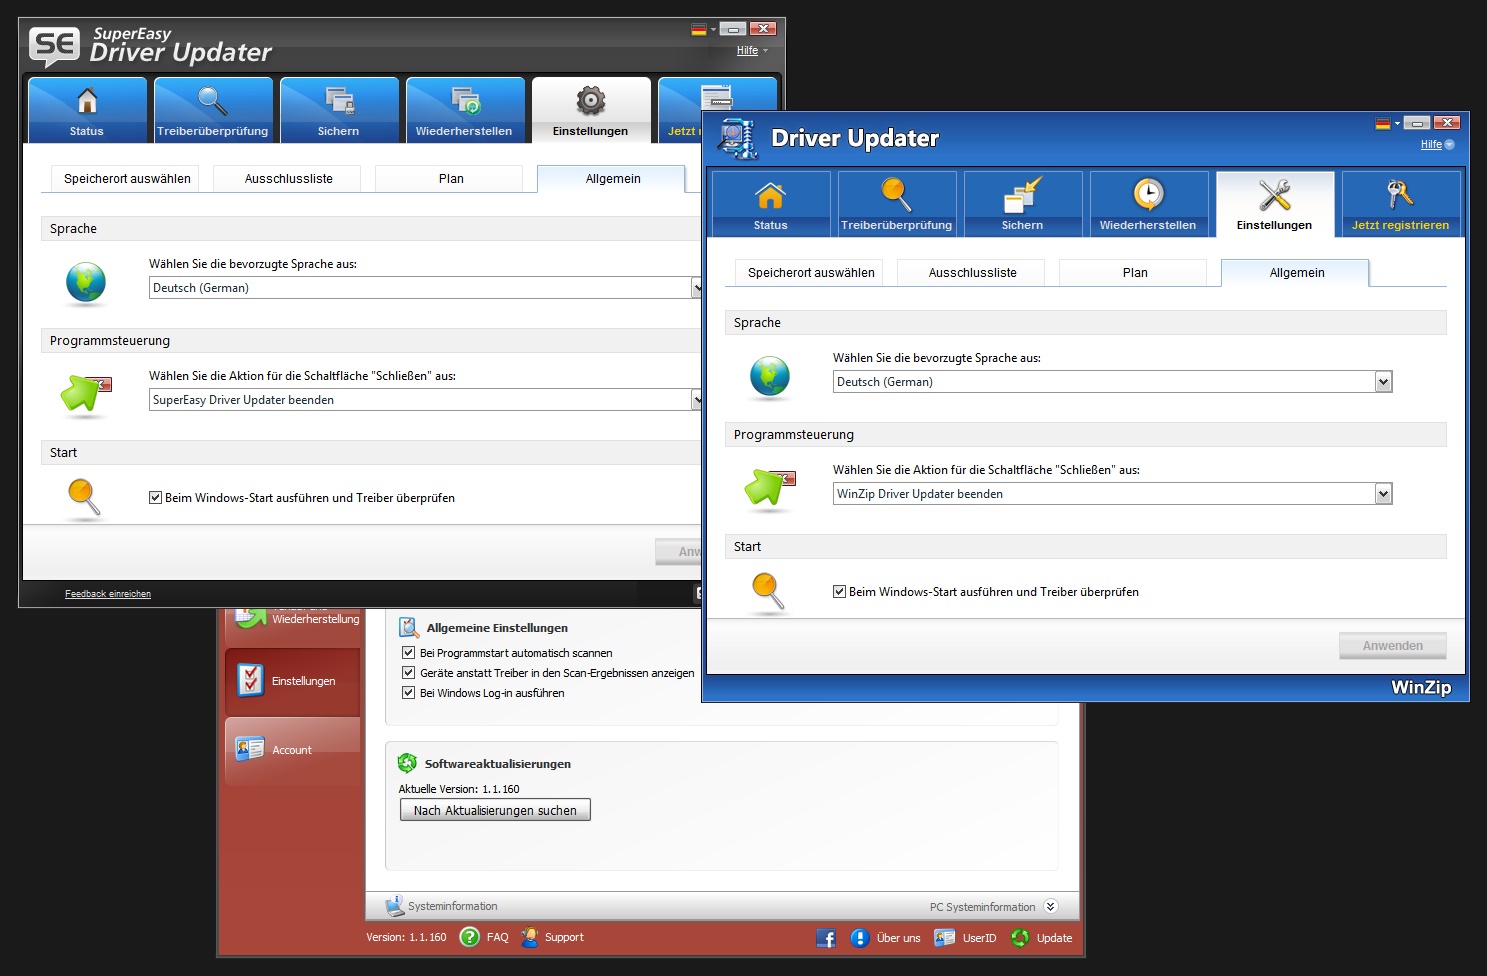This screenshot has height=976, width=1487.
Task: Switch to Ausschlussliste tab in SuperEasy window
Action: [x=288, y=178]
